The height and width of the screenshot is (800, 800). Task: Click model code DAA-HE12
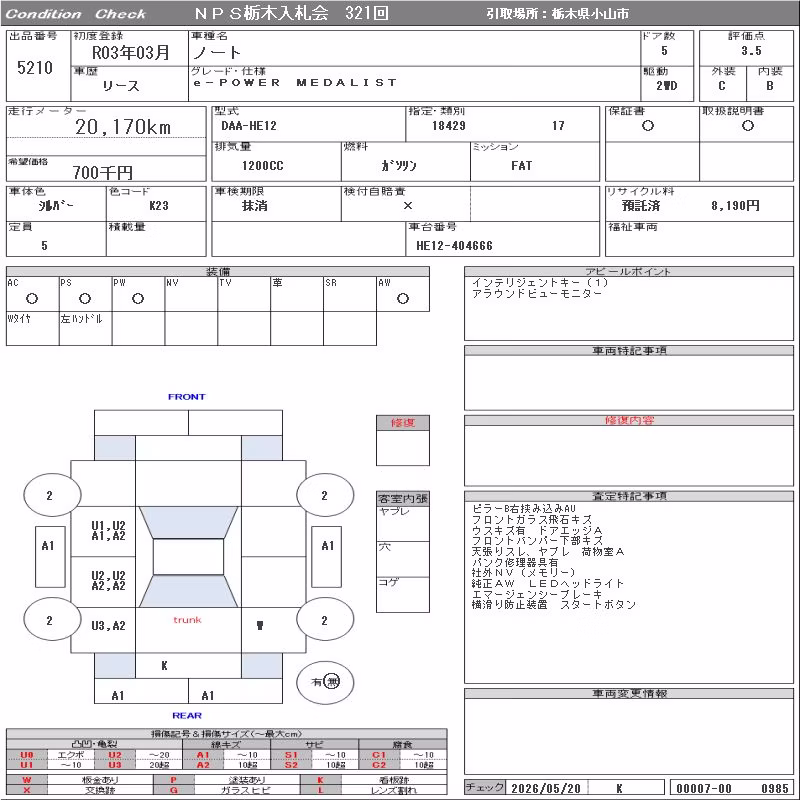coord(249,126)
